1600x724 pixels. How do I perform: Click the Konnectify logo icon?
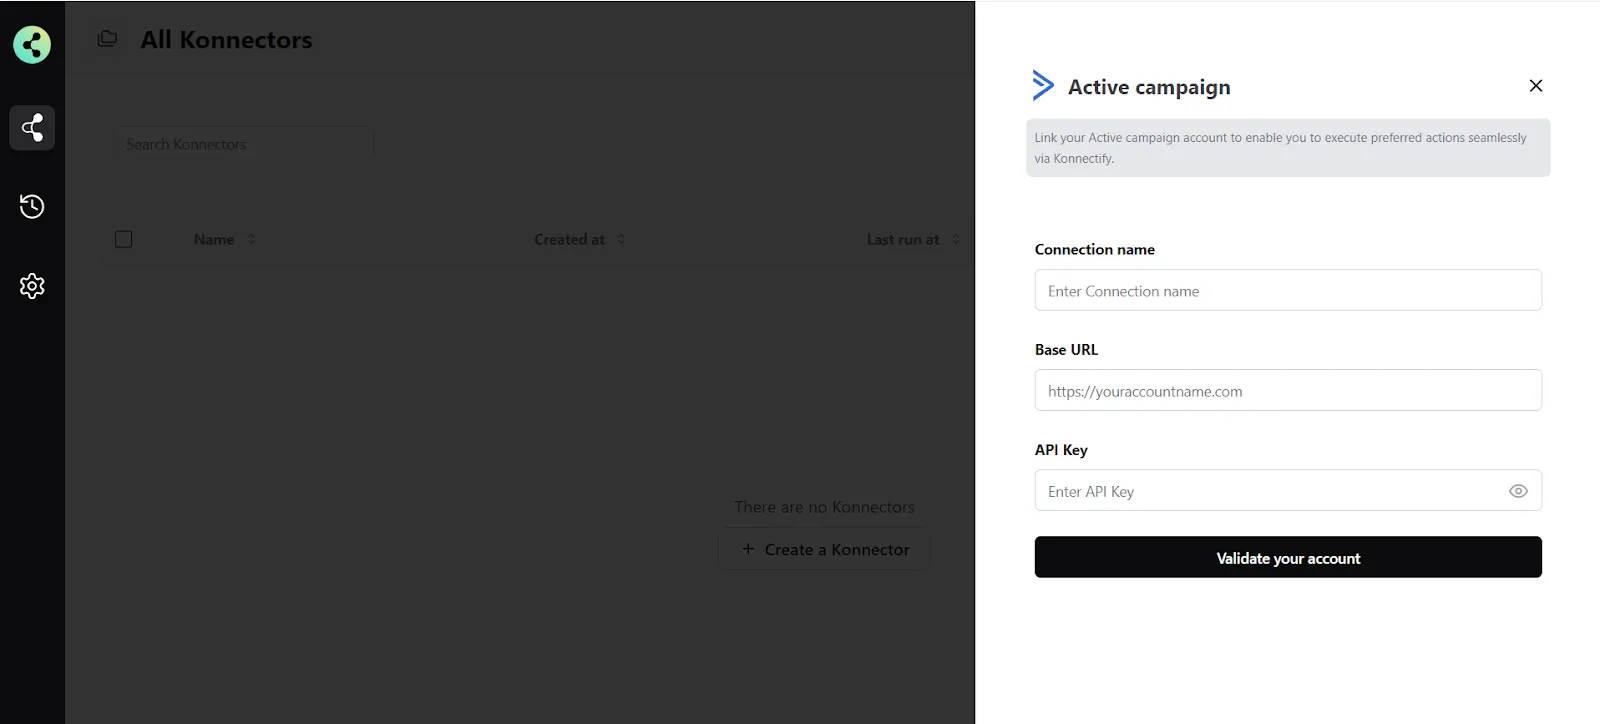pyautogui.click(x=32, y=44)
